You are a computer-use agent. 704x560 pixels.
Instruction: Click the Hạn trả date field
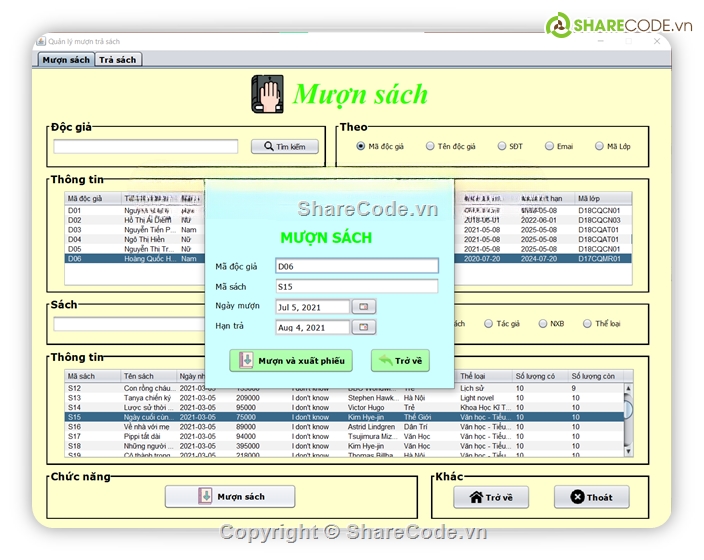(312, 327)
